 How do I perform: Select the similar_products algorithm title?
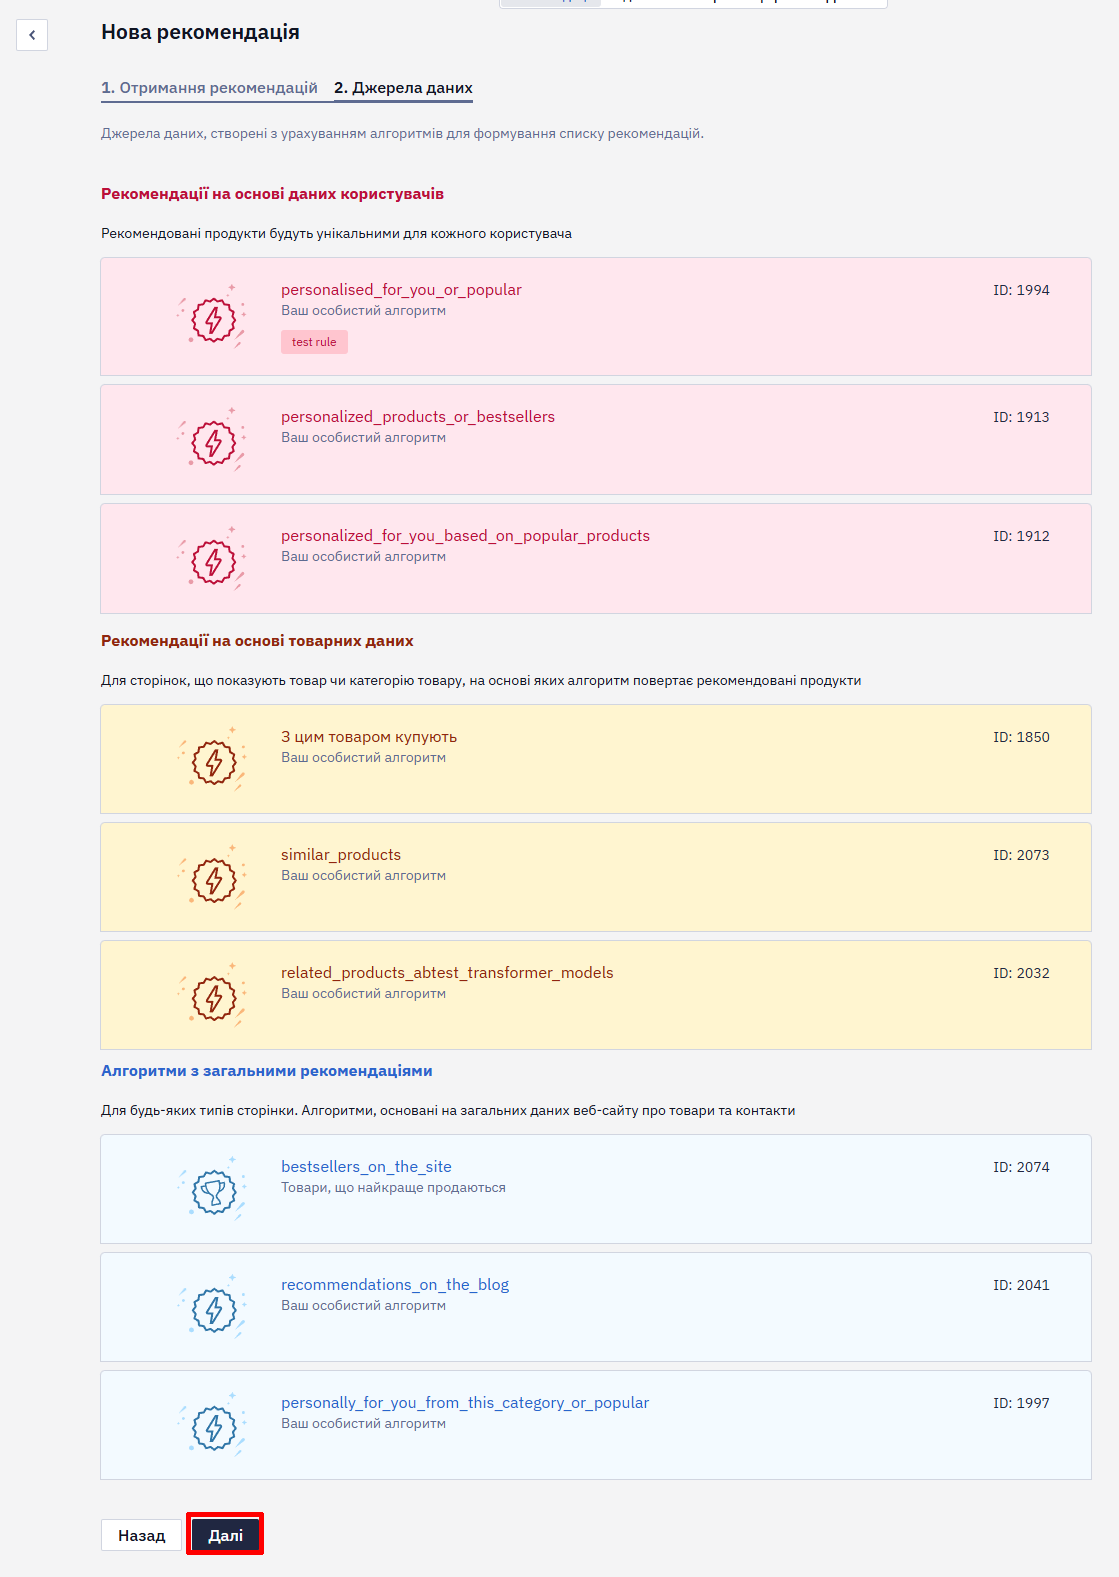coord(341,854)
